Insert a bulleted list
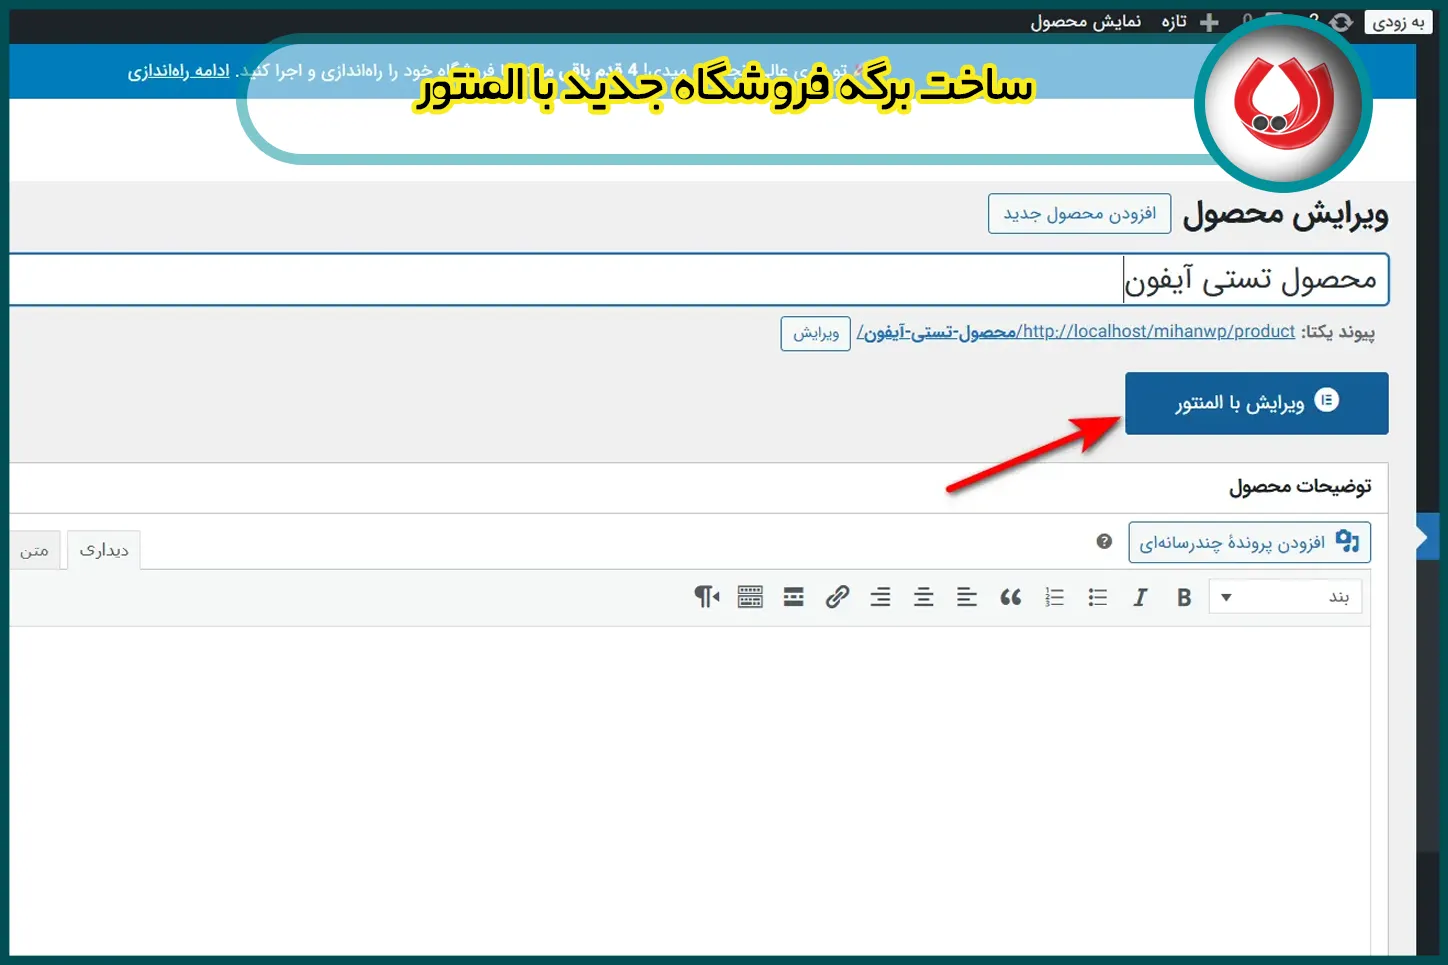1448x965 pixels. click(1097, 597)
